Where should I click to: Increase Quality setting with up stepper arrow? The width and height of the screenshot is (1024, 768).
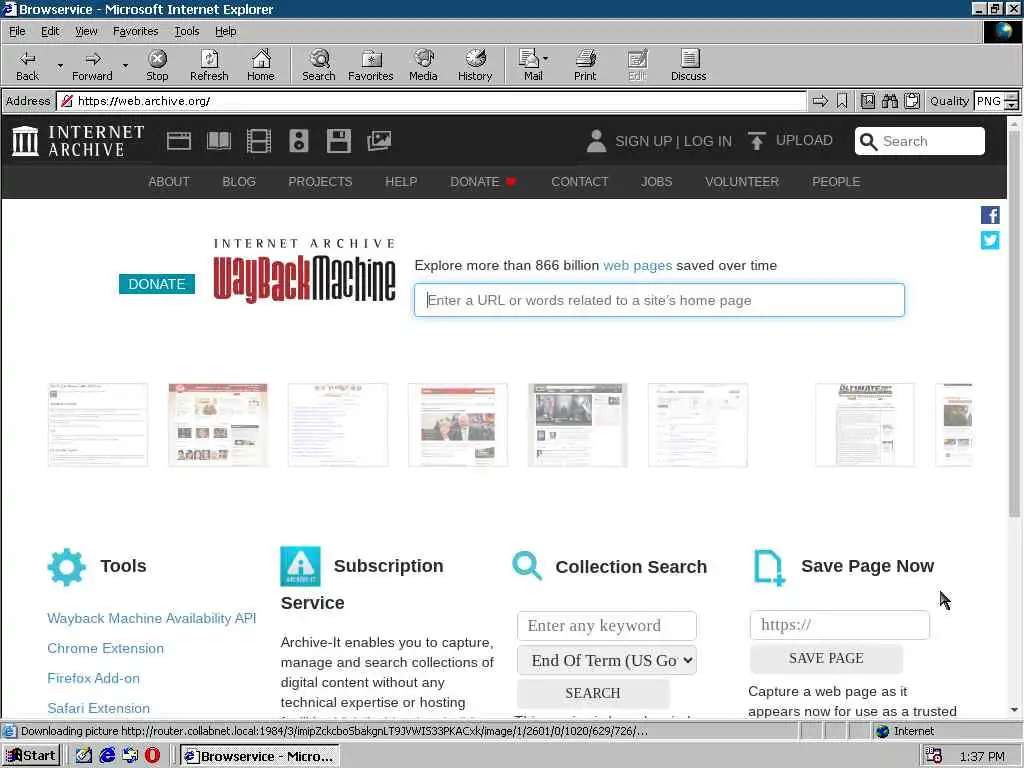[x=1012, y=97]
